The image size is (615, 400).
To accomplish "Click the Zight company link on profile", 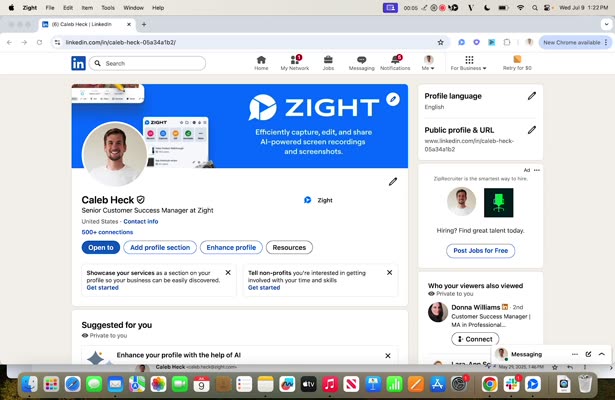I will [x=318, y=200].
